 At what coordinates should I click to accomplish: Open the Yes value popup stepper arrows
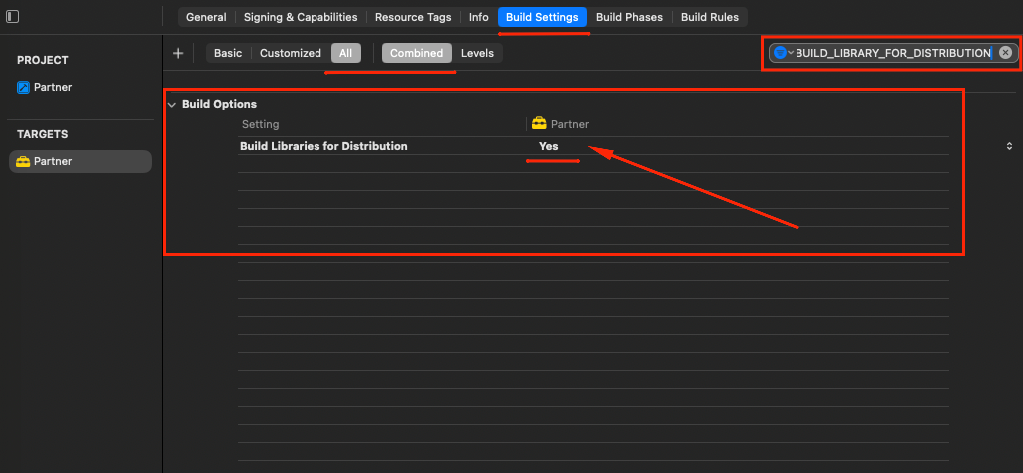point(1009,146)
